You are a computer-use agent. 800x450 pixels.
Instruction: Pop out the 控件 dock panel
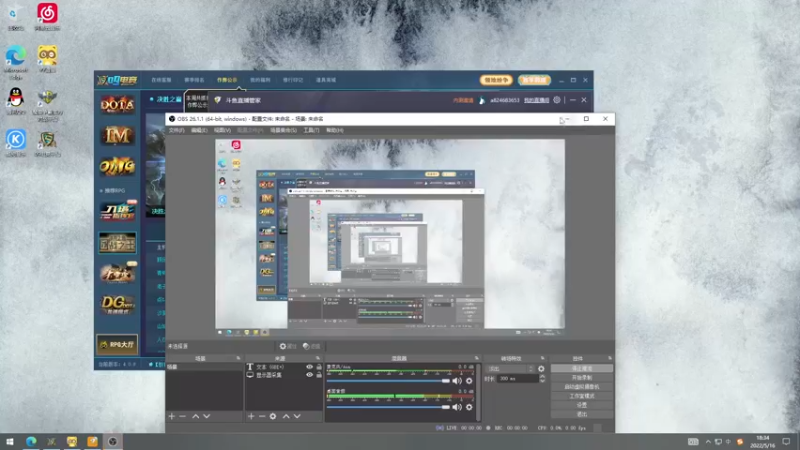[x=610, y=358]
